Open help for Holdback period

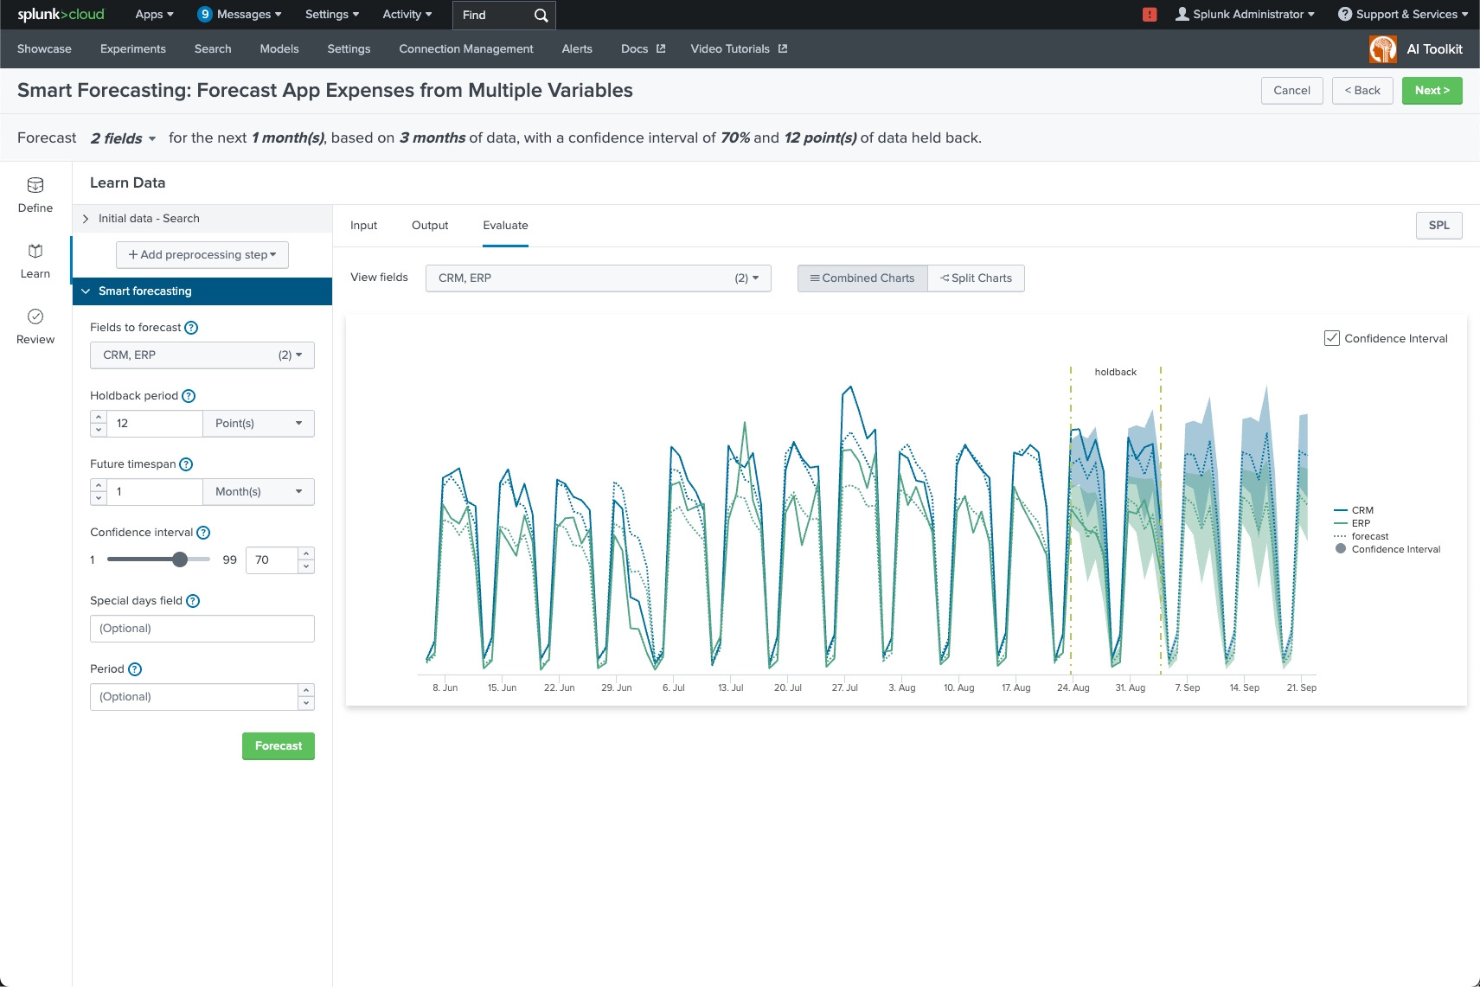point(188,396)
